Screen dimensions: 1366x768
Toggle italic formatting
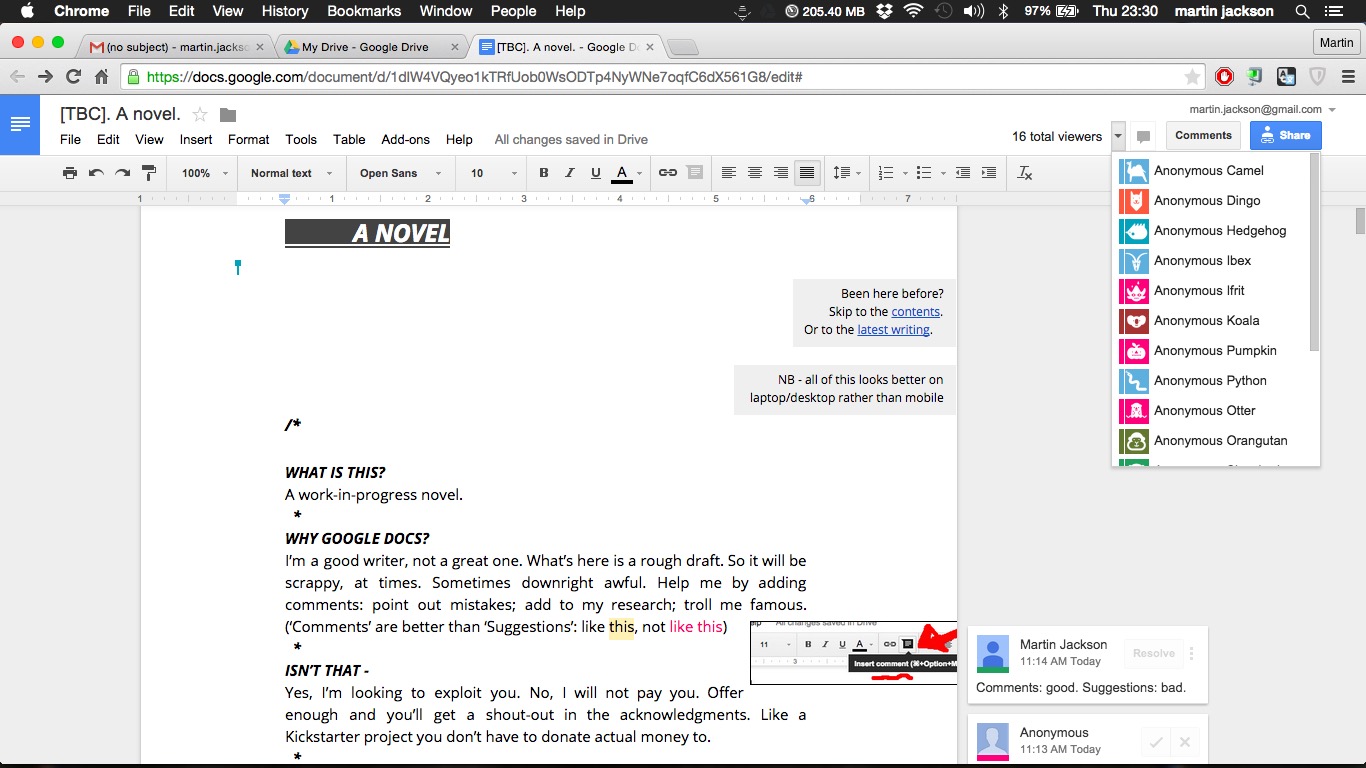pos(570,173)
